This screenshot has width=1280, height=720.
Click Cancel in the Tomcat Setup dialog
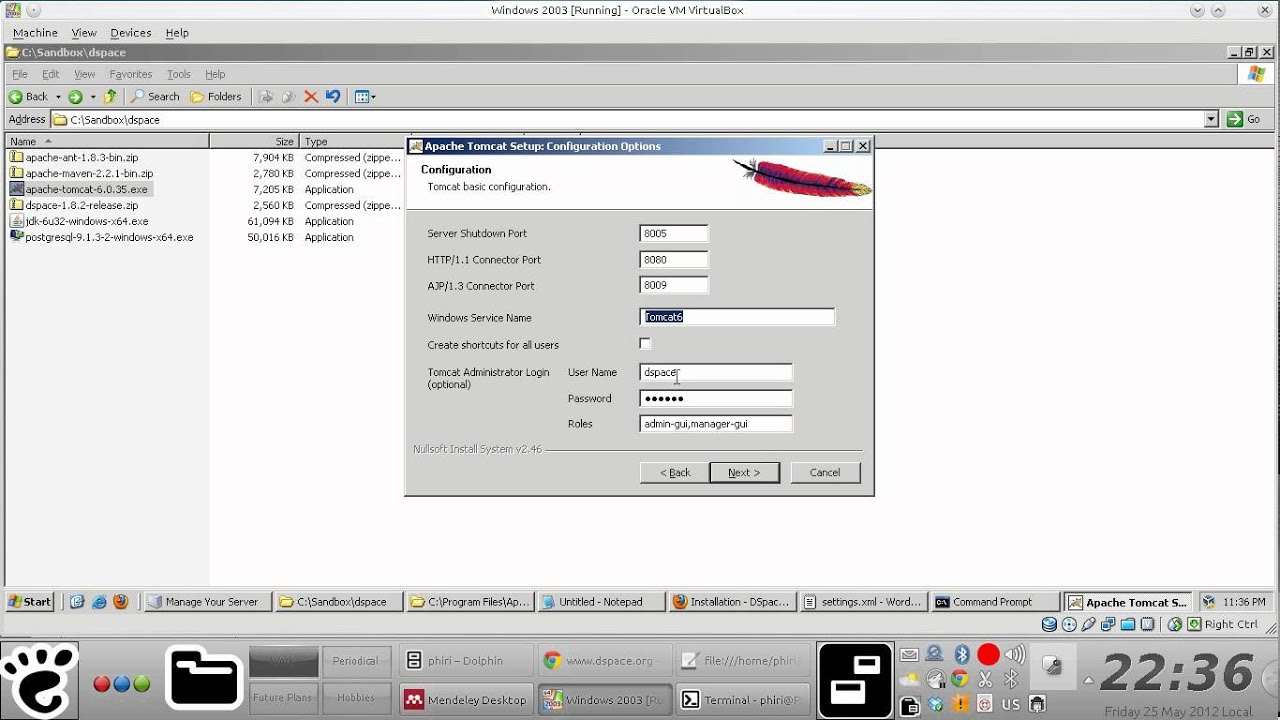click(825, 472)
